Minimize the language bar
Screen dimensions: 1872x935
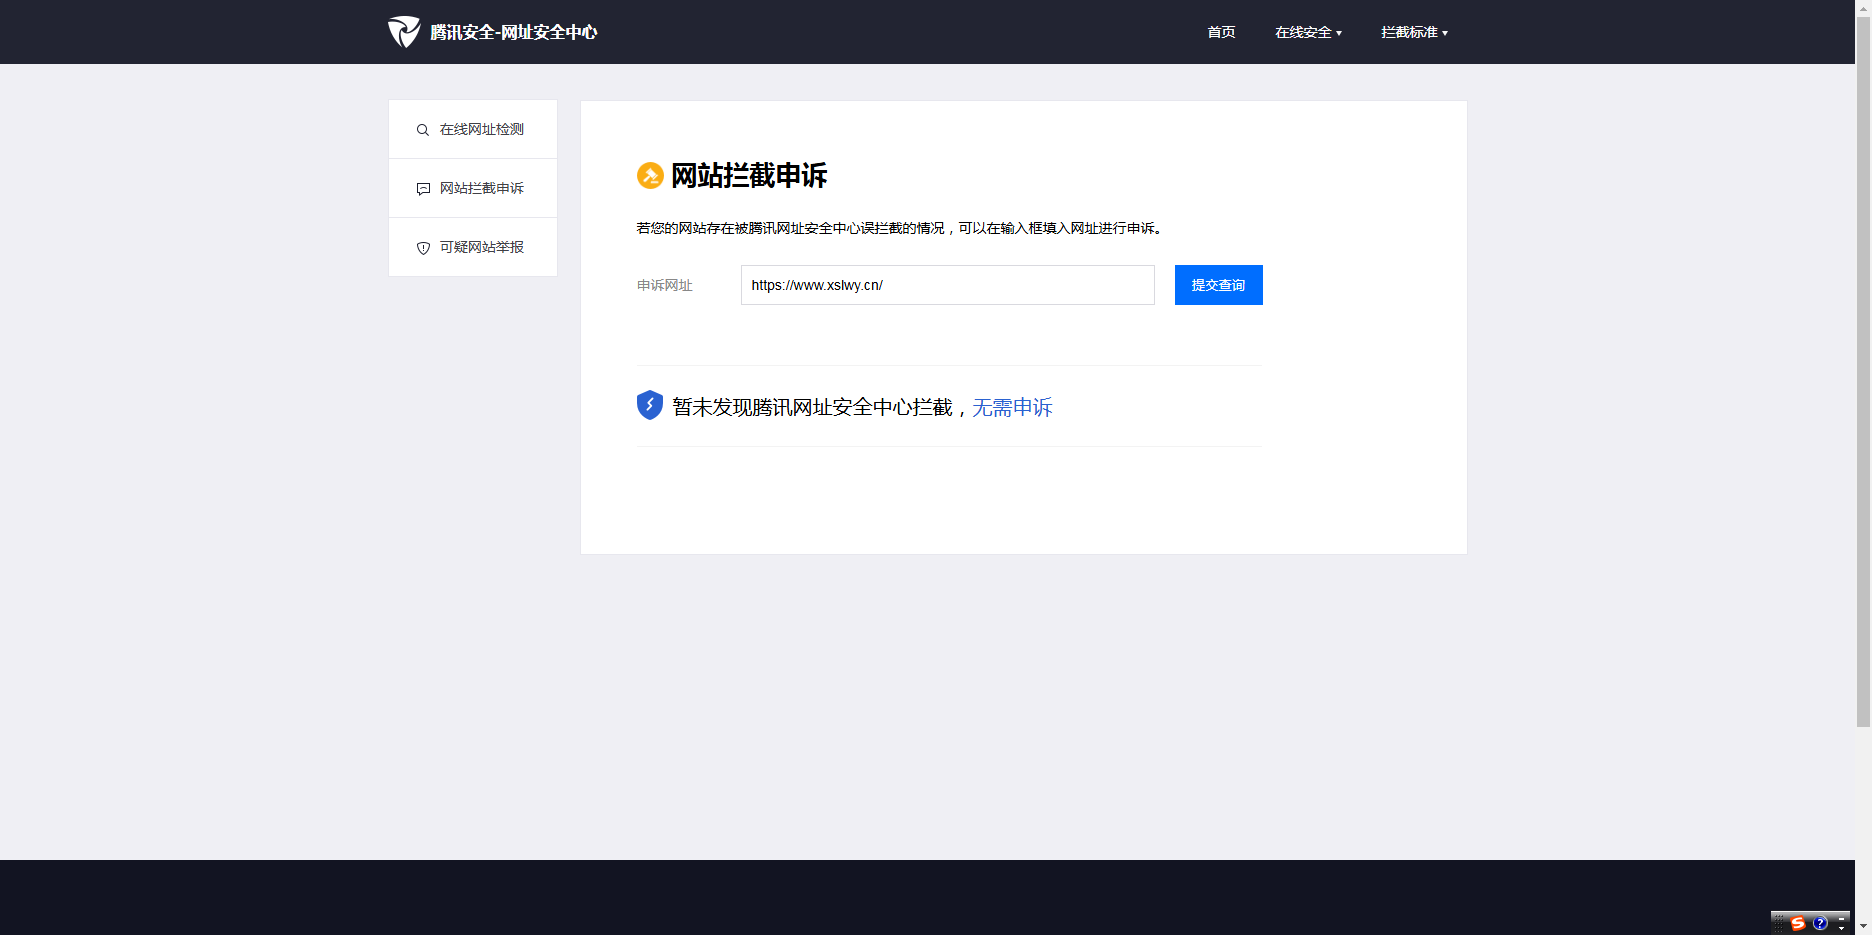1841,918
